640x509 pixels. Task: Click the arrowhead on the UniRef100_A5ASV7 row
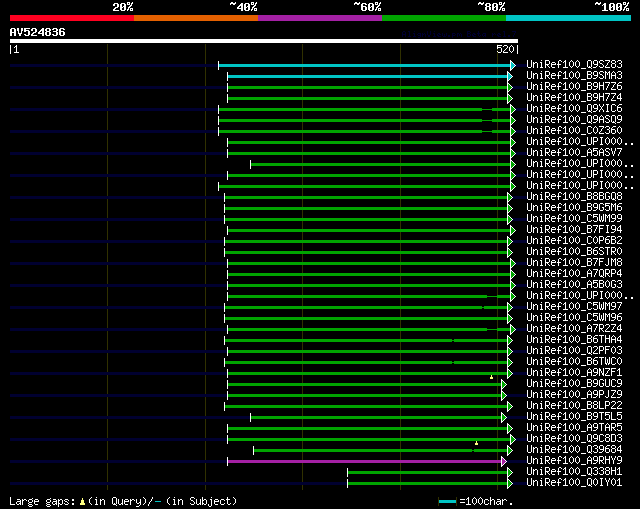(x=513, y=153)
